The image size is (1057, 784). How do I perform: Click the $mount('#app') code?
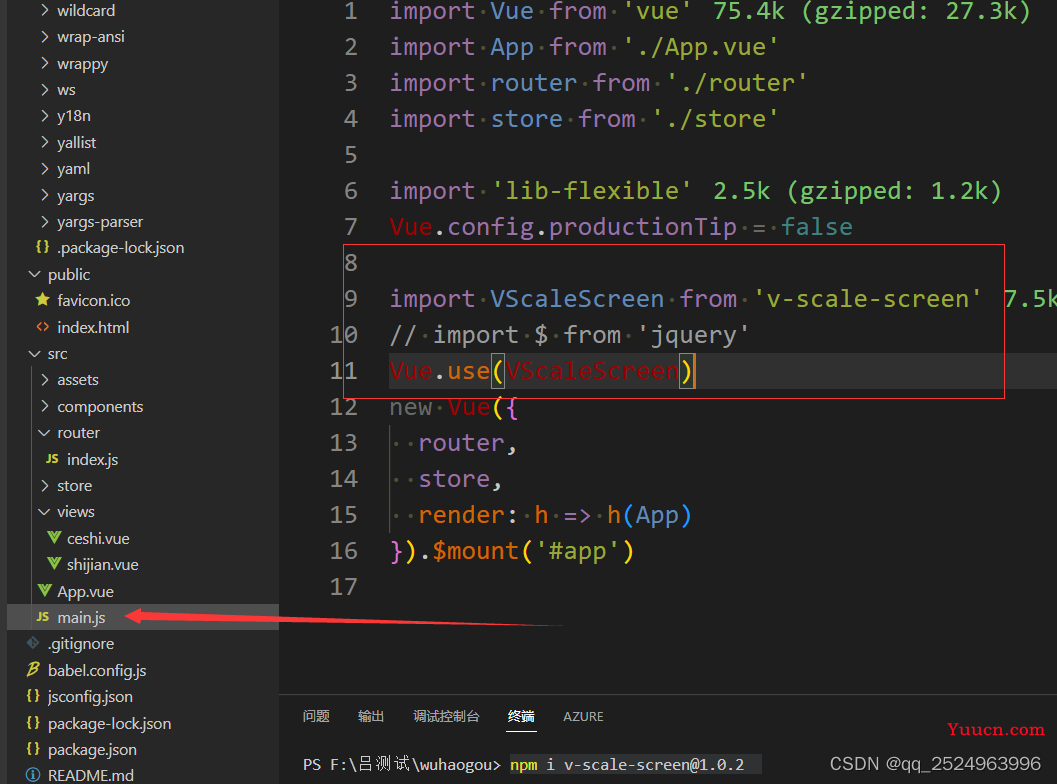[x=533, y=551]
